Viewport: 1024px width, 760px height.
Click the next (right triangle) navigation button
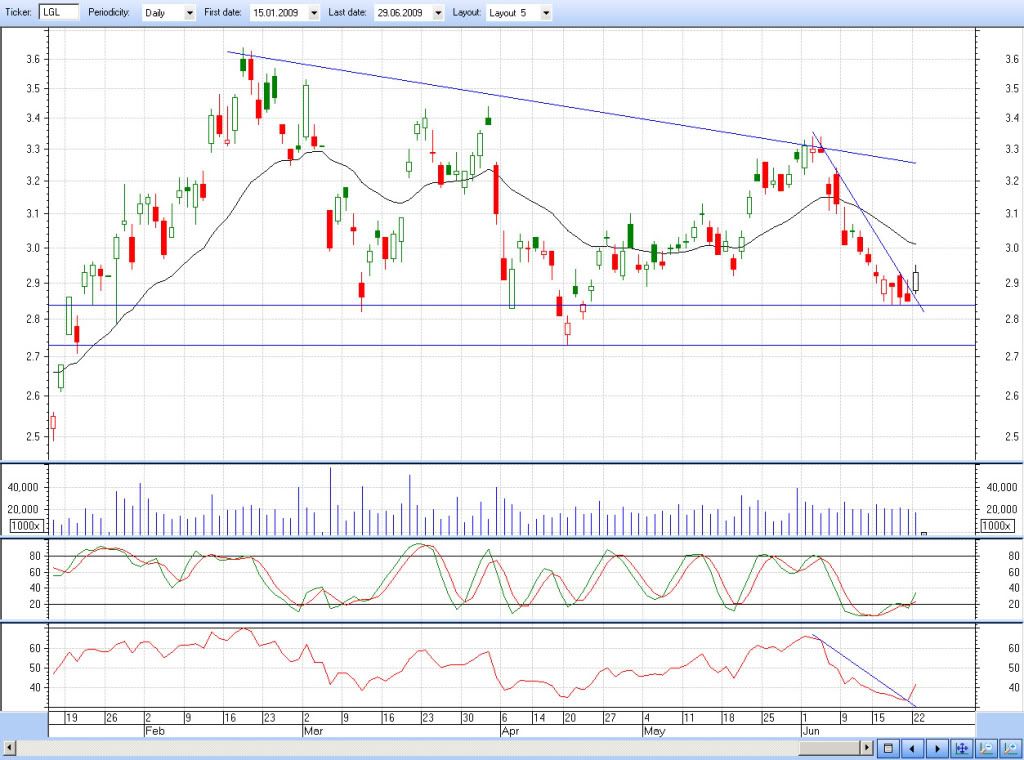pyautogui.click(x=937, y=748)
